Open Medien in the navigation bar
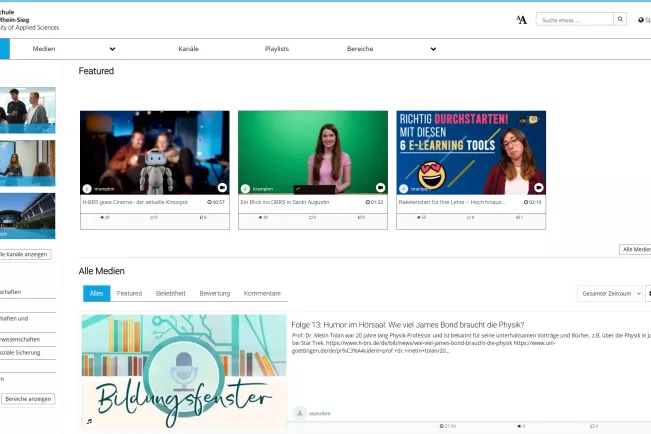Screen dimensions: 651x434 point(44,49)
